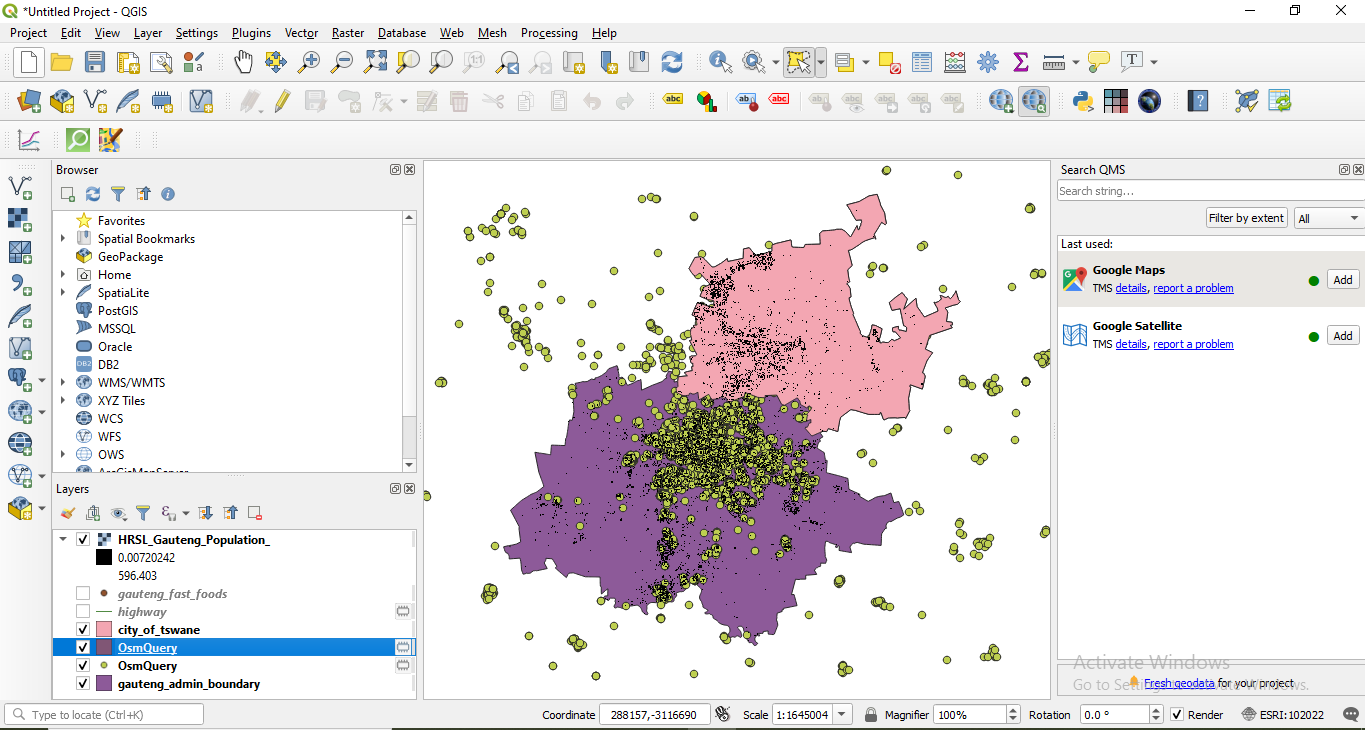Click the New Shapefile Layer icon
Image resolution: width=1365 pixels, height=730 pixels.
click(95, 101)
